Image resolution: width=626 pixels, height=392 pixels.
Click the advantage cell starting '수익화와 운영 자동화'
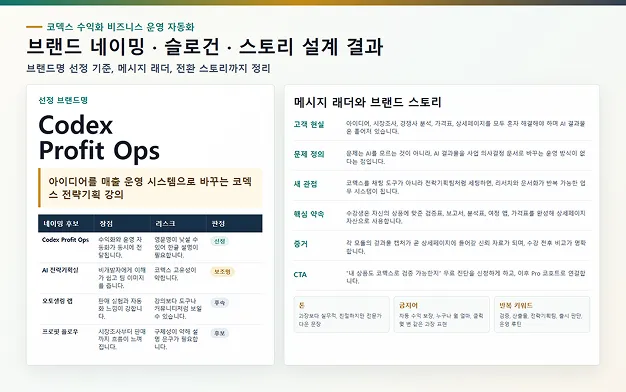(x=120, y=247)
